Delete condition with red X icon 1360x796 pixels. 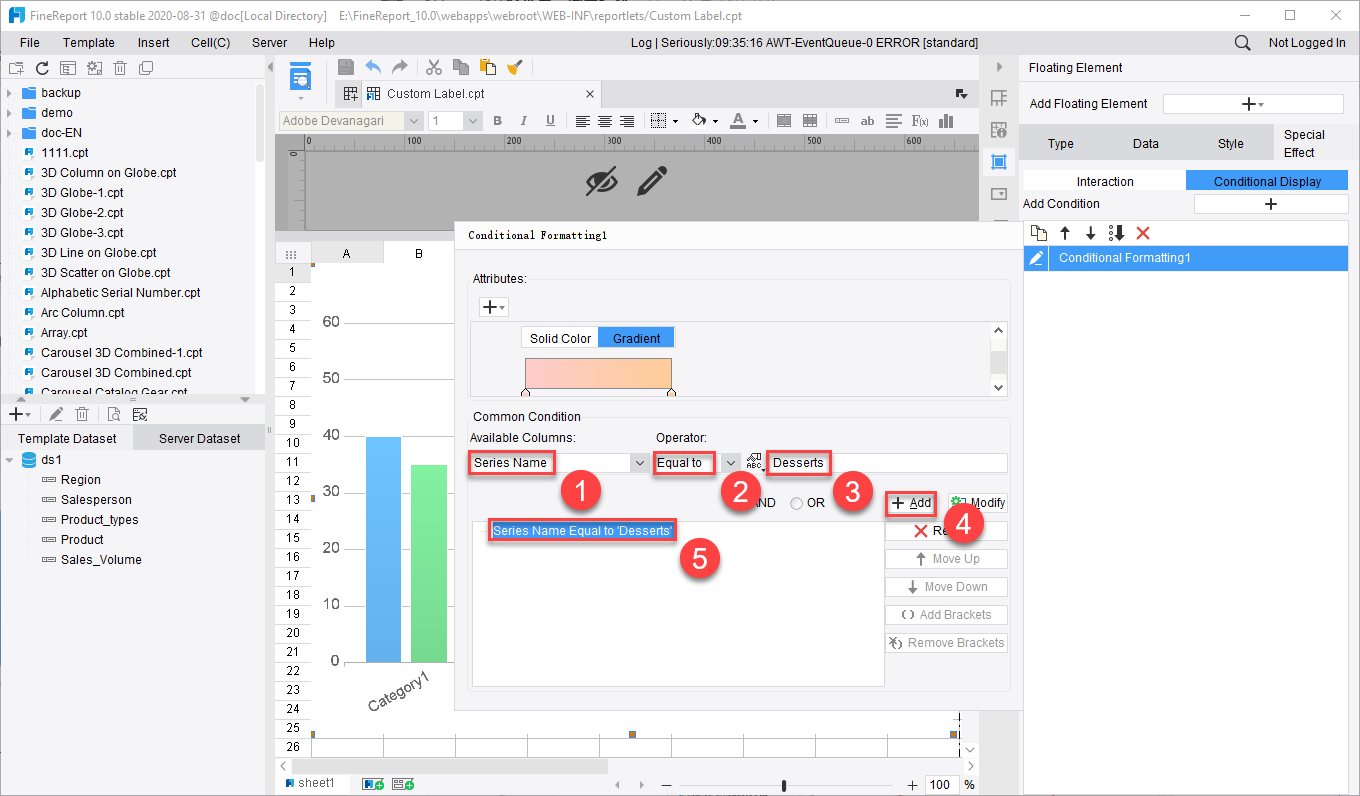1143,233
